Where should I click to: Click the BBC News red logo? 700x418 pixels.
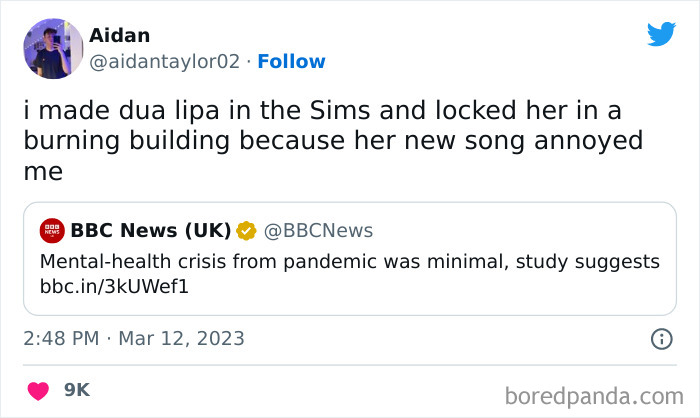coord(52,231)
